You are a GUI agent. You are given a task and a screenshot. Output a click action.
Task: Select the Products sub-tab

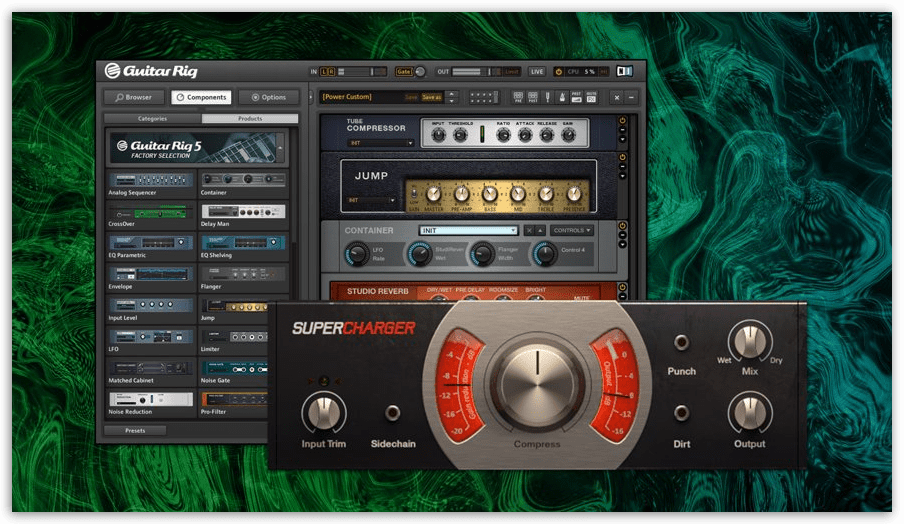[250, 118]
